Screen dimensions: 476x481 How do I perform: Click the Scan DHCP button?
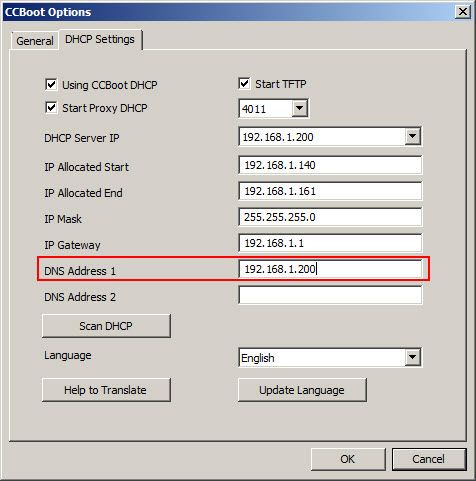click(106, 326)
